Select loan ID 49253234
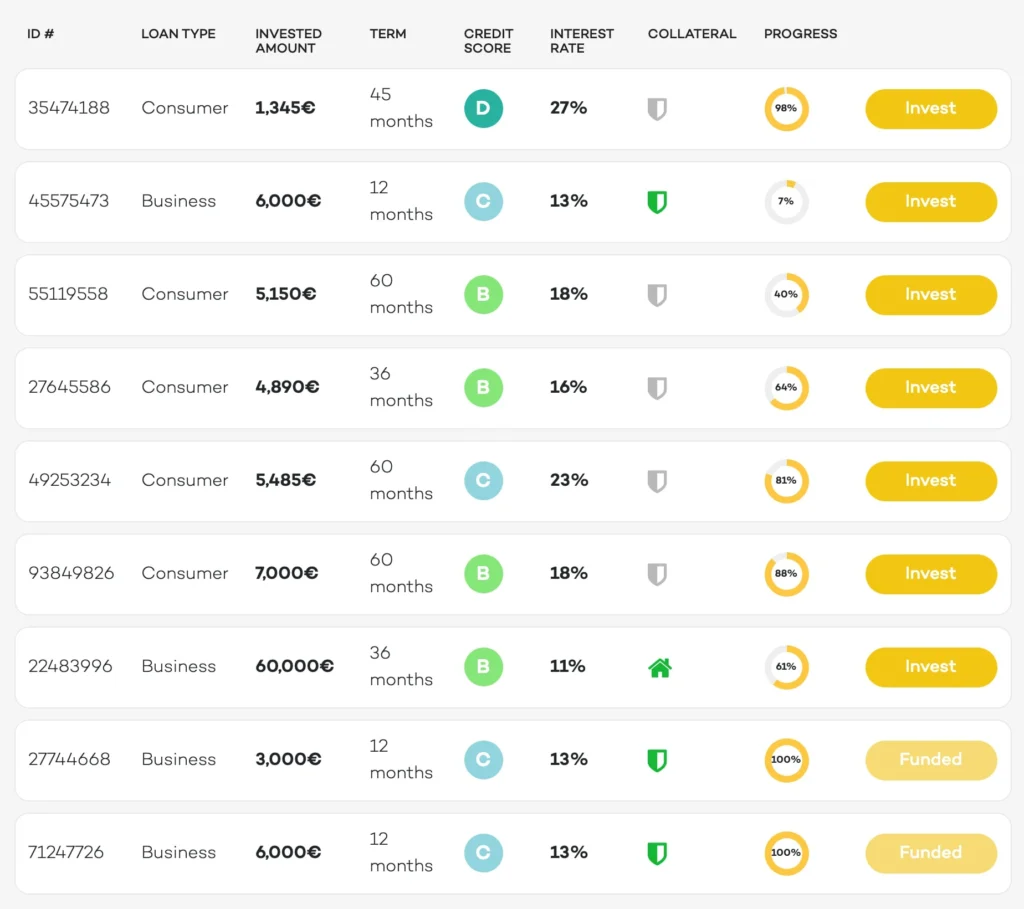1024x909 pixels. click(69, 480)
